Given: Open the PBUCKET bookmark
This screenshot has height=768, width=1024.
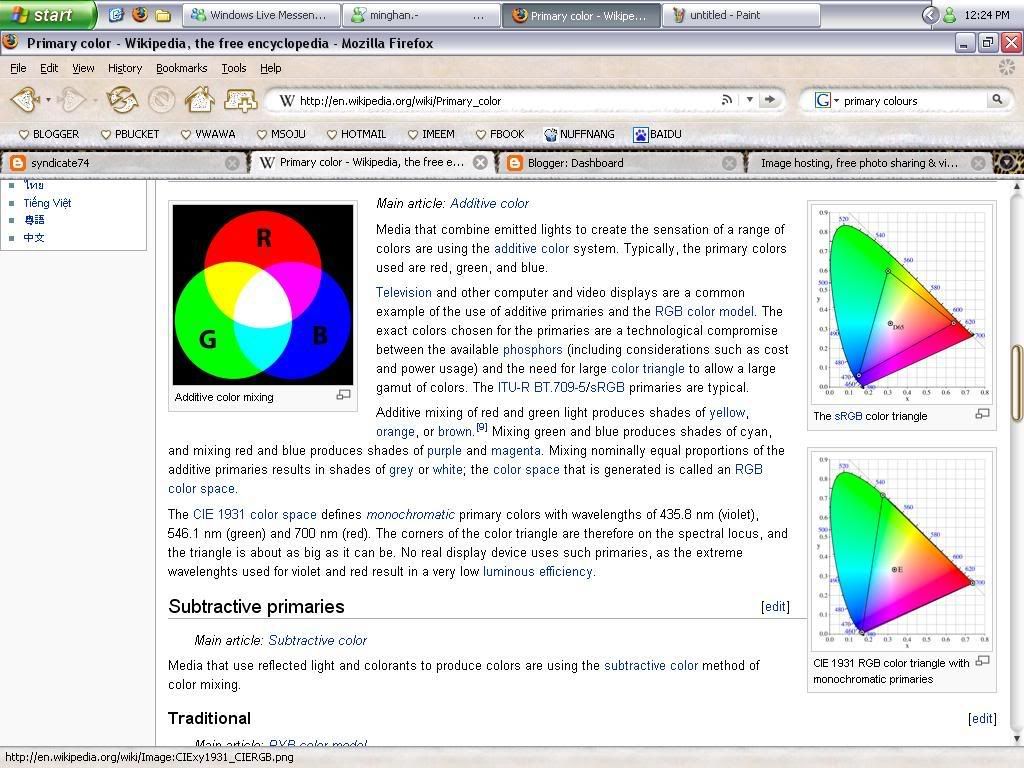Looking at the screenshot, I should tap(130, 134).
